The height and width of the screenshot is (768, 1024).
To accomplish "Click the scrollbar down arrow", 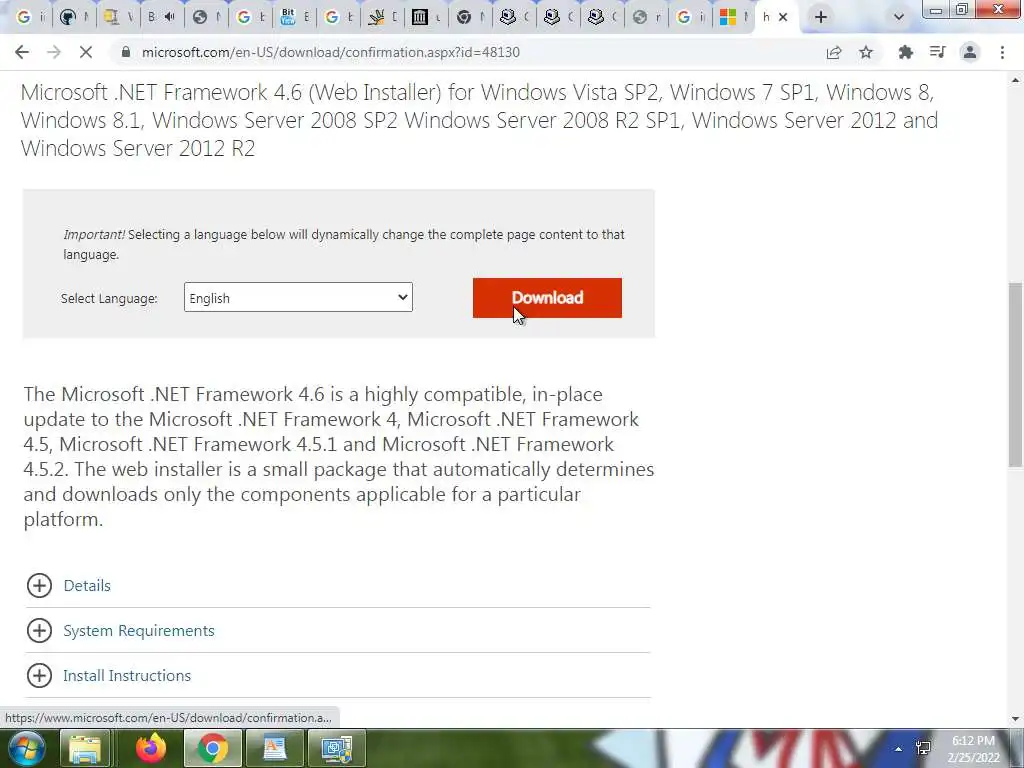I will tap(1015, 719).
